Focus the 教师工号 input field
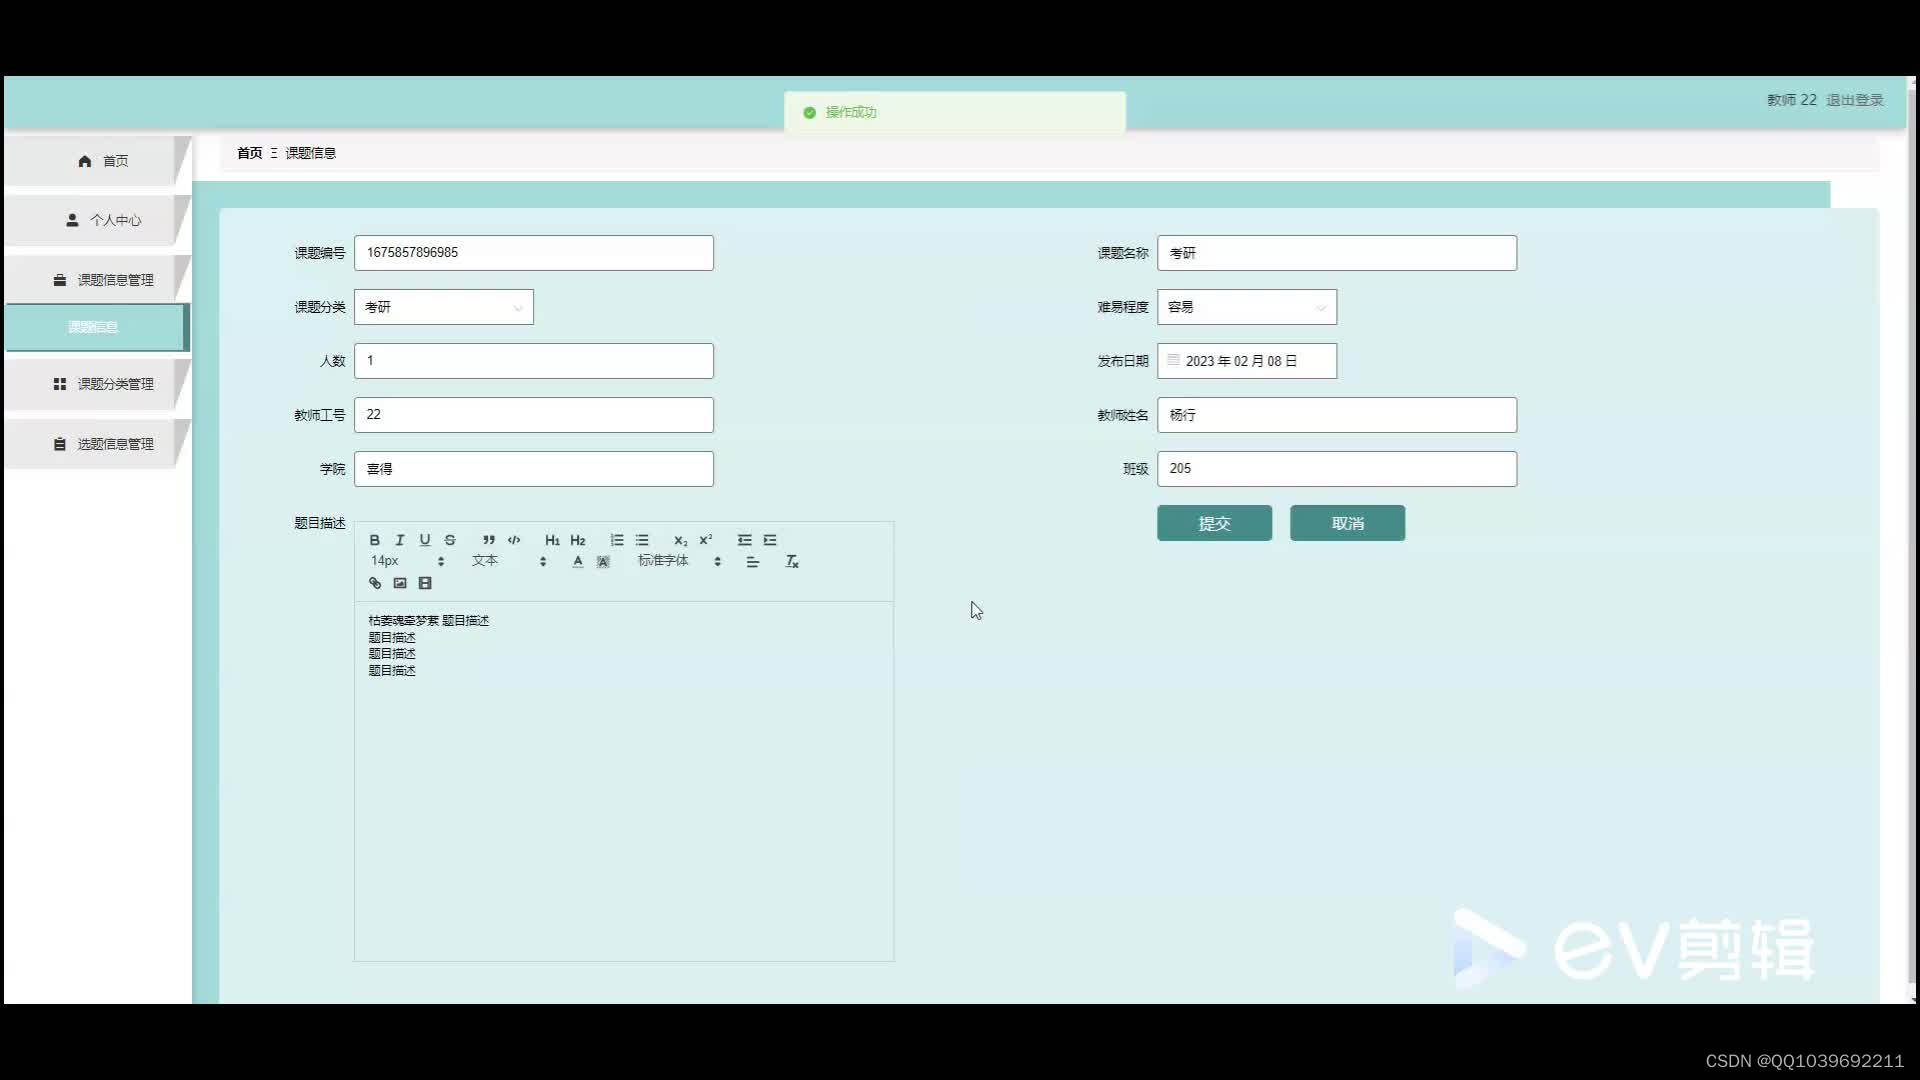This screenshot has width=1920, height=1080. (534, 415)
